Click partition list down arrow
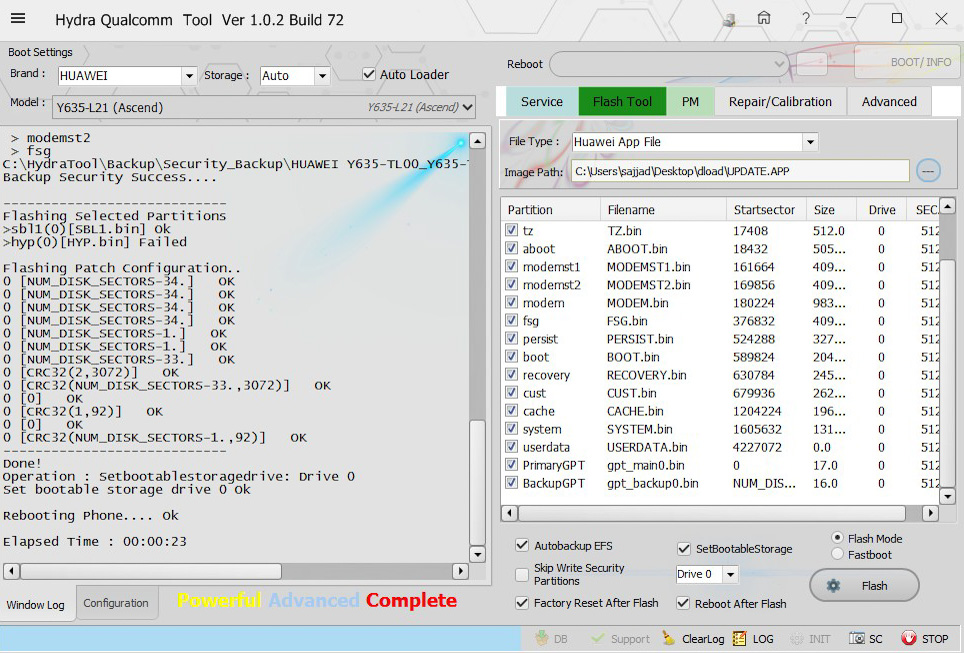 pyautogui.click(x=947, y=496)
